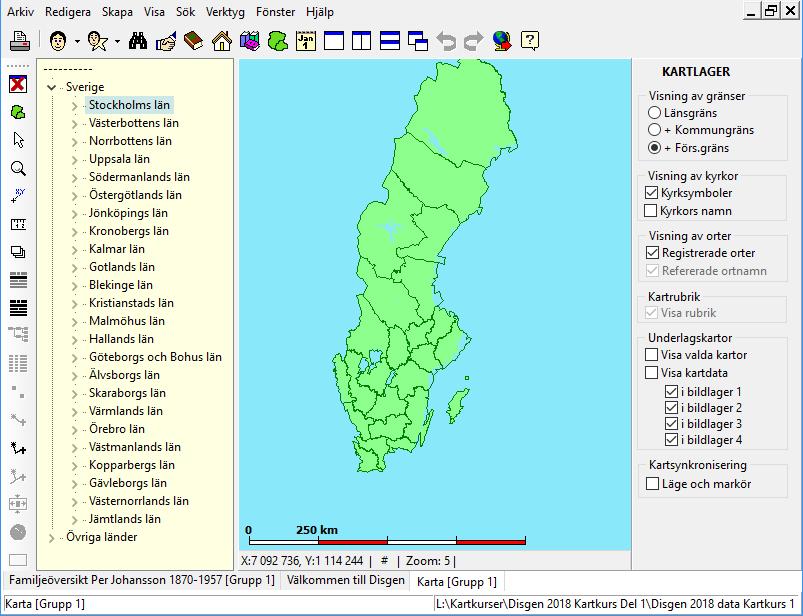
Task: Click Gotland island on the map
Action: (458, 405)
